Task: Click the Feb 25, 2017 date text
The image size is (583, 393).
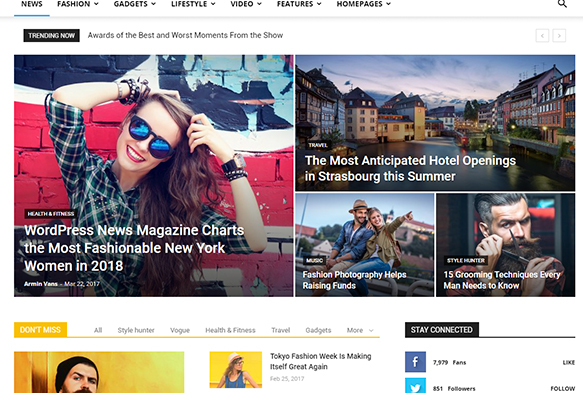Action: 287,379
